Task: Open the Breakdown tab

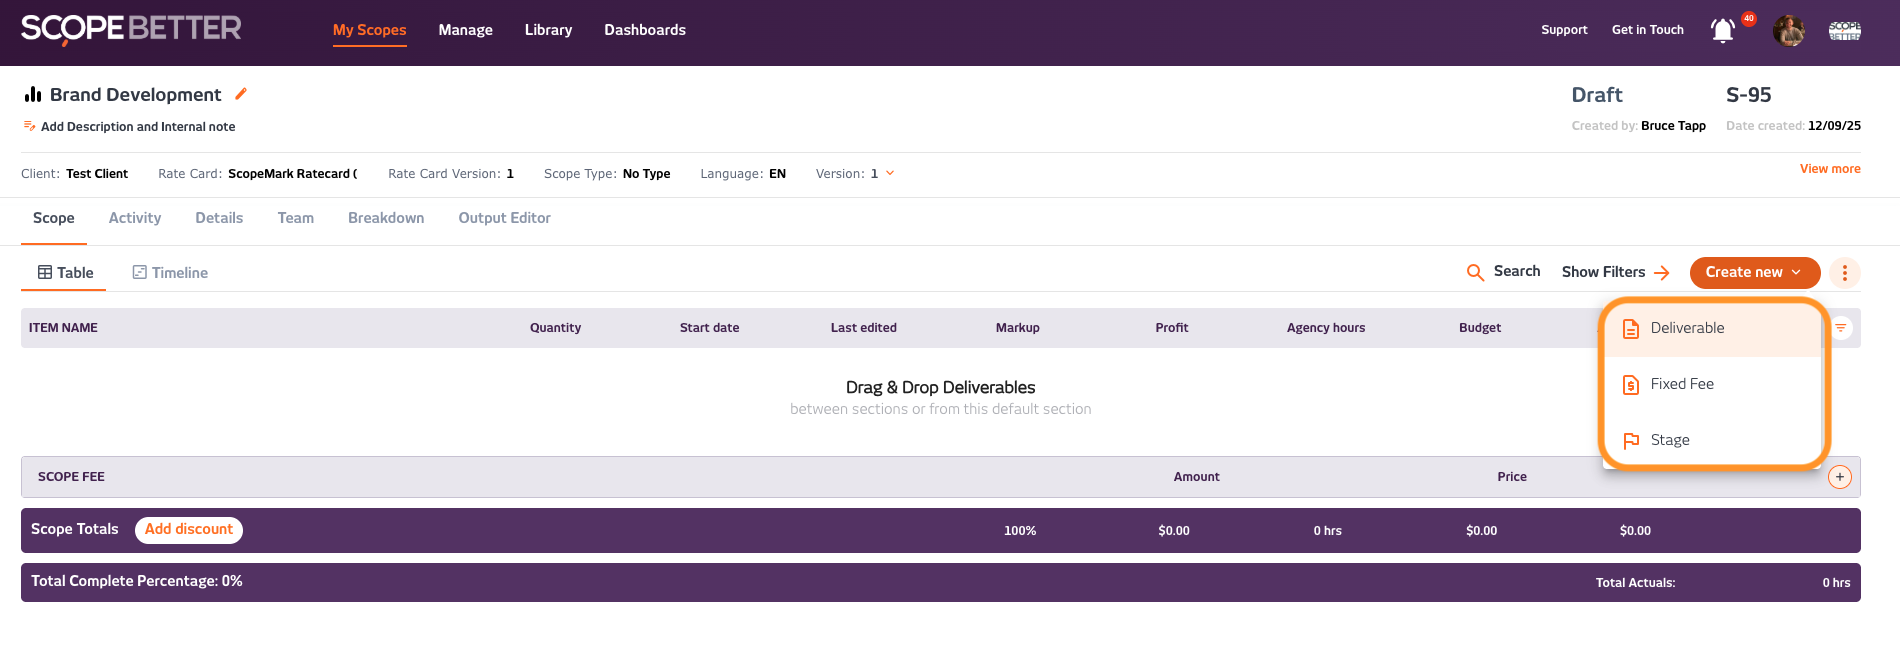Action: tap(386, 218)
